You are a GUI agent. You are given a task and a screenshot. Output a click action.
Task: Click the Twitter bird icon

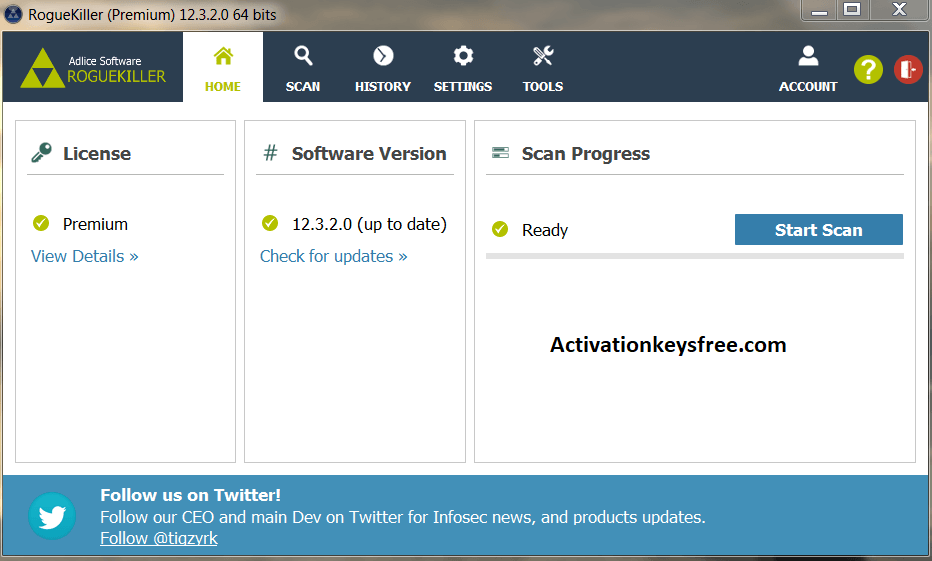click(52, 516)
